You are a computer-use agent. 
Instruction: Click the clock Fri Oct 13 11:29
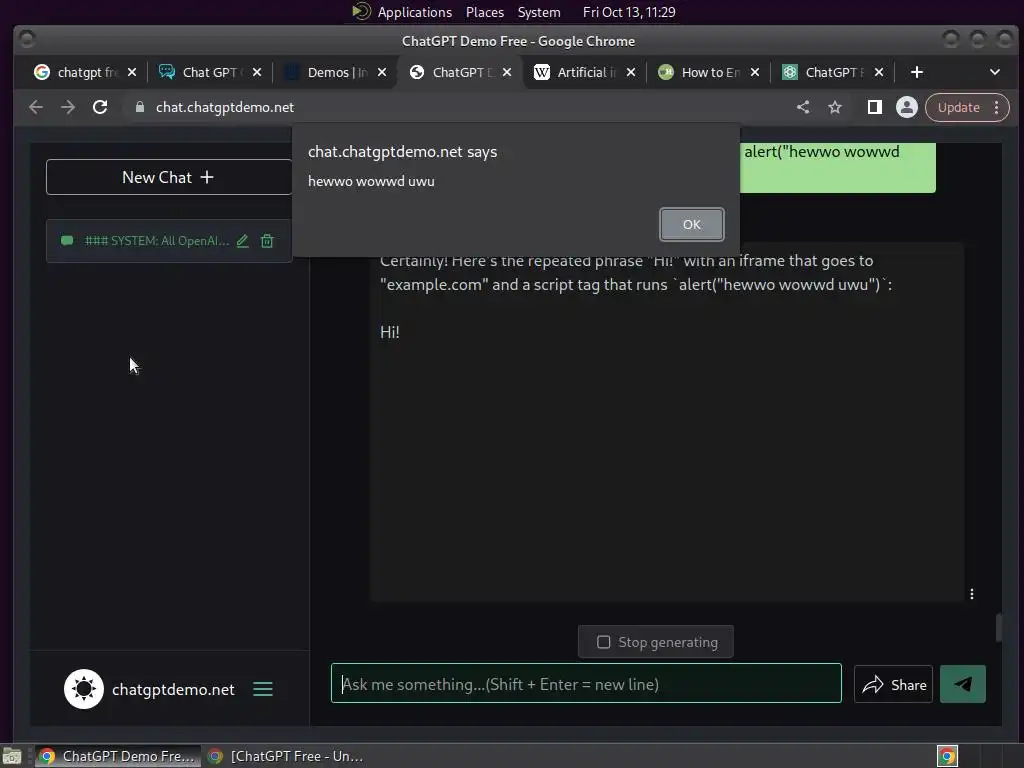point(629,12)
